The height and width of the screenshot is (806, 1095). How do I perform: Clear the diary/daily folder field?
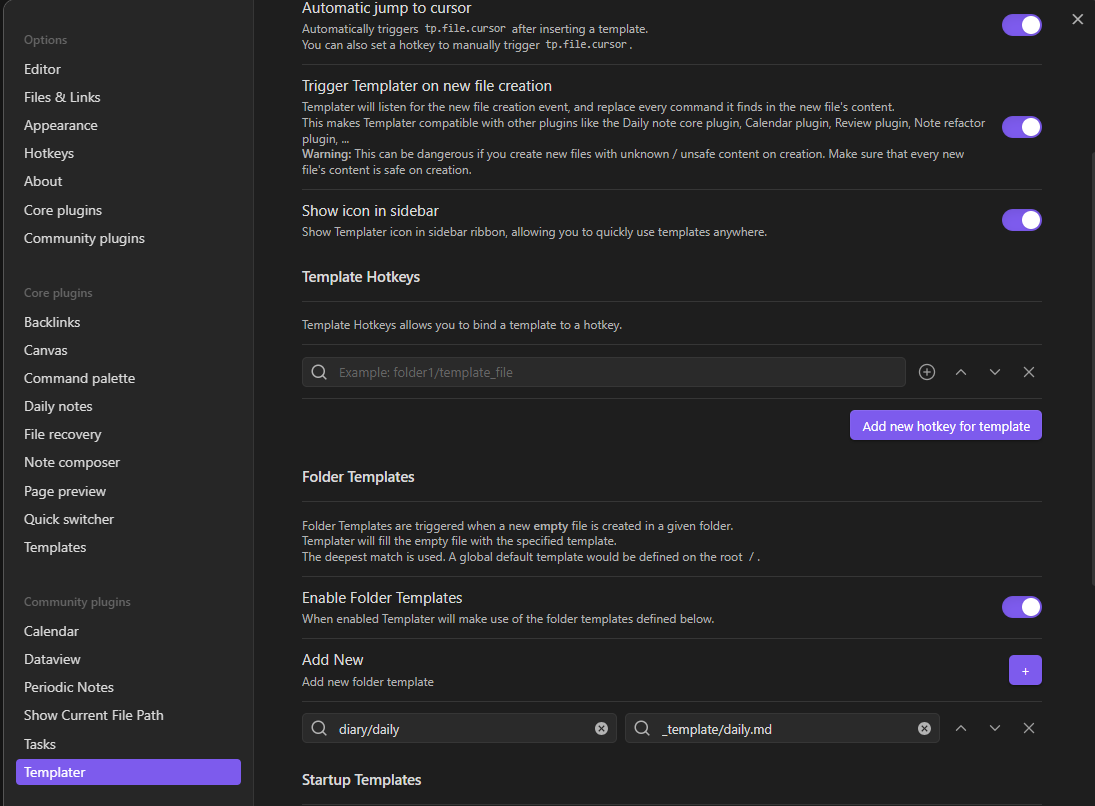(601, 728)
